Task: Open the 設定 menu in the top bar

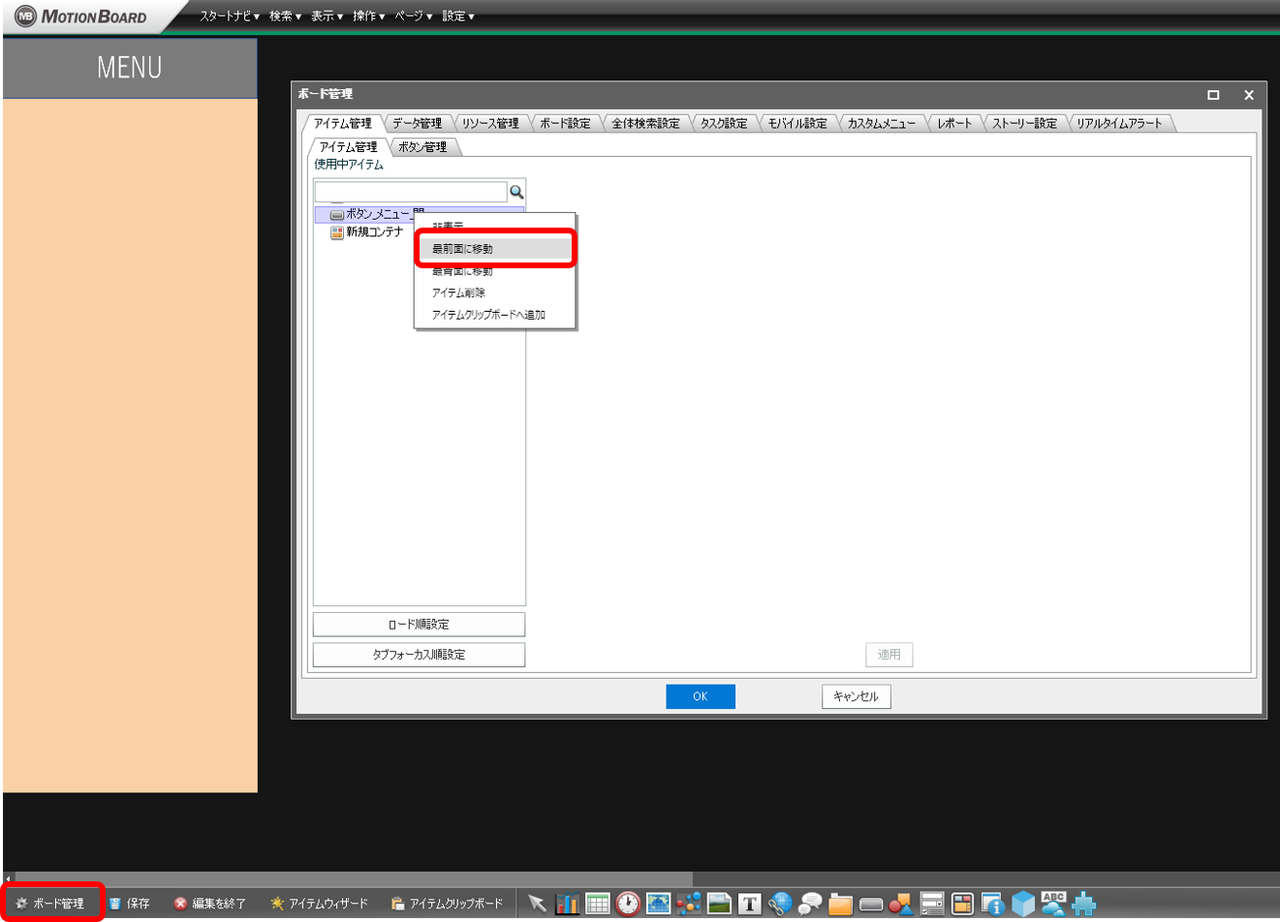Action: (x=456, y=16)
